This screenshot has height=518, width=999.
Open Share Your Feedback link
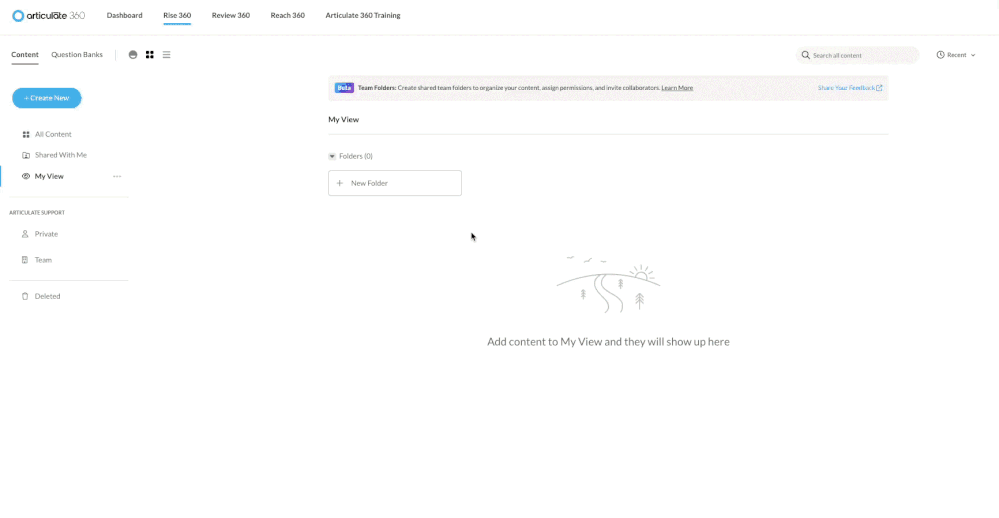coord(850,88)
